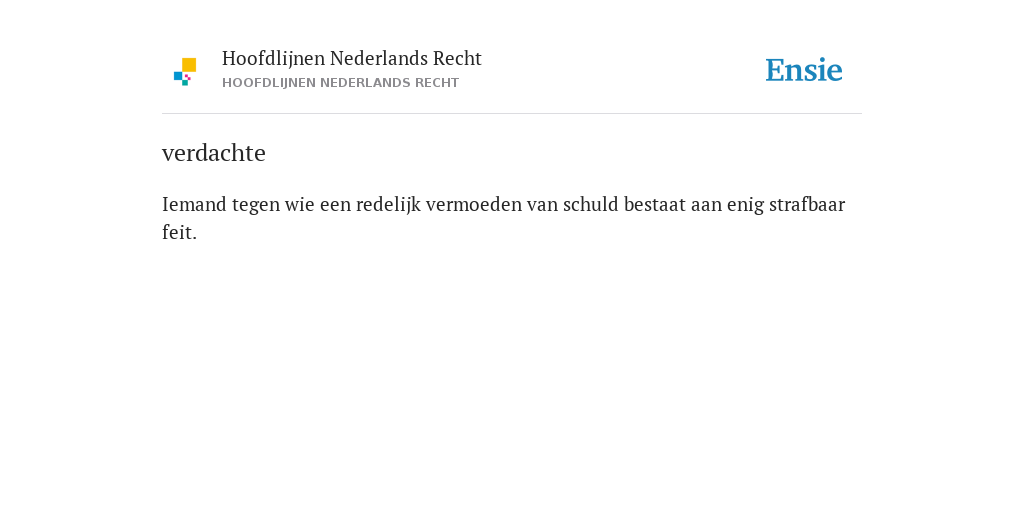
Task: Click the yellow square in the logo
Action: [189, 65]
